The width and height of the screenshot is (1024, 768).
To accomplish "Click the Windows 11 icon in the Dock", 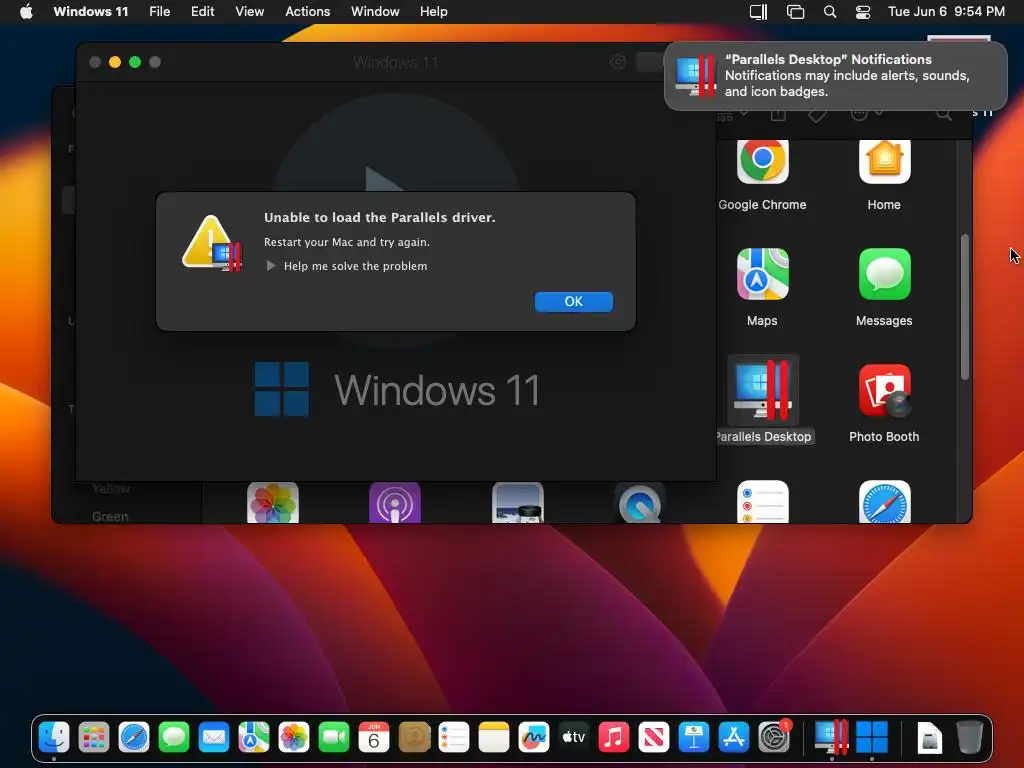I will tap(872, 738).
